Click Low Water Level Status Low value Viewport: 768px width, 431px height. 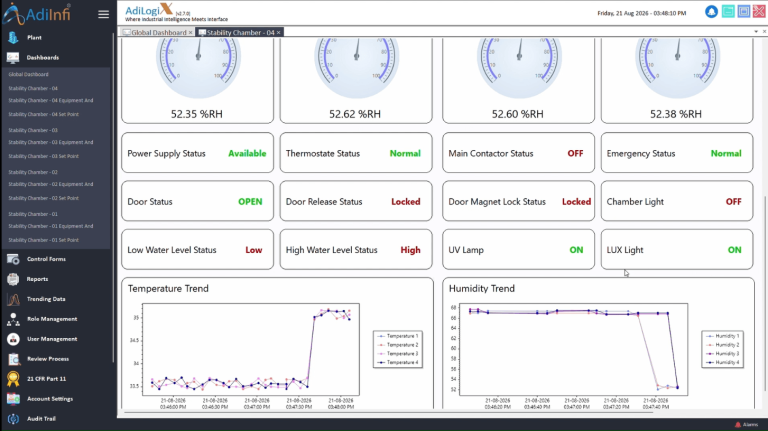click(254, 250)
